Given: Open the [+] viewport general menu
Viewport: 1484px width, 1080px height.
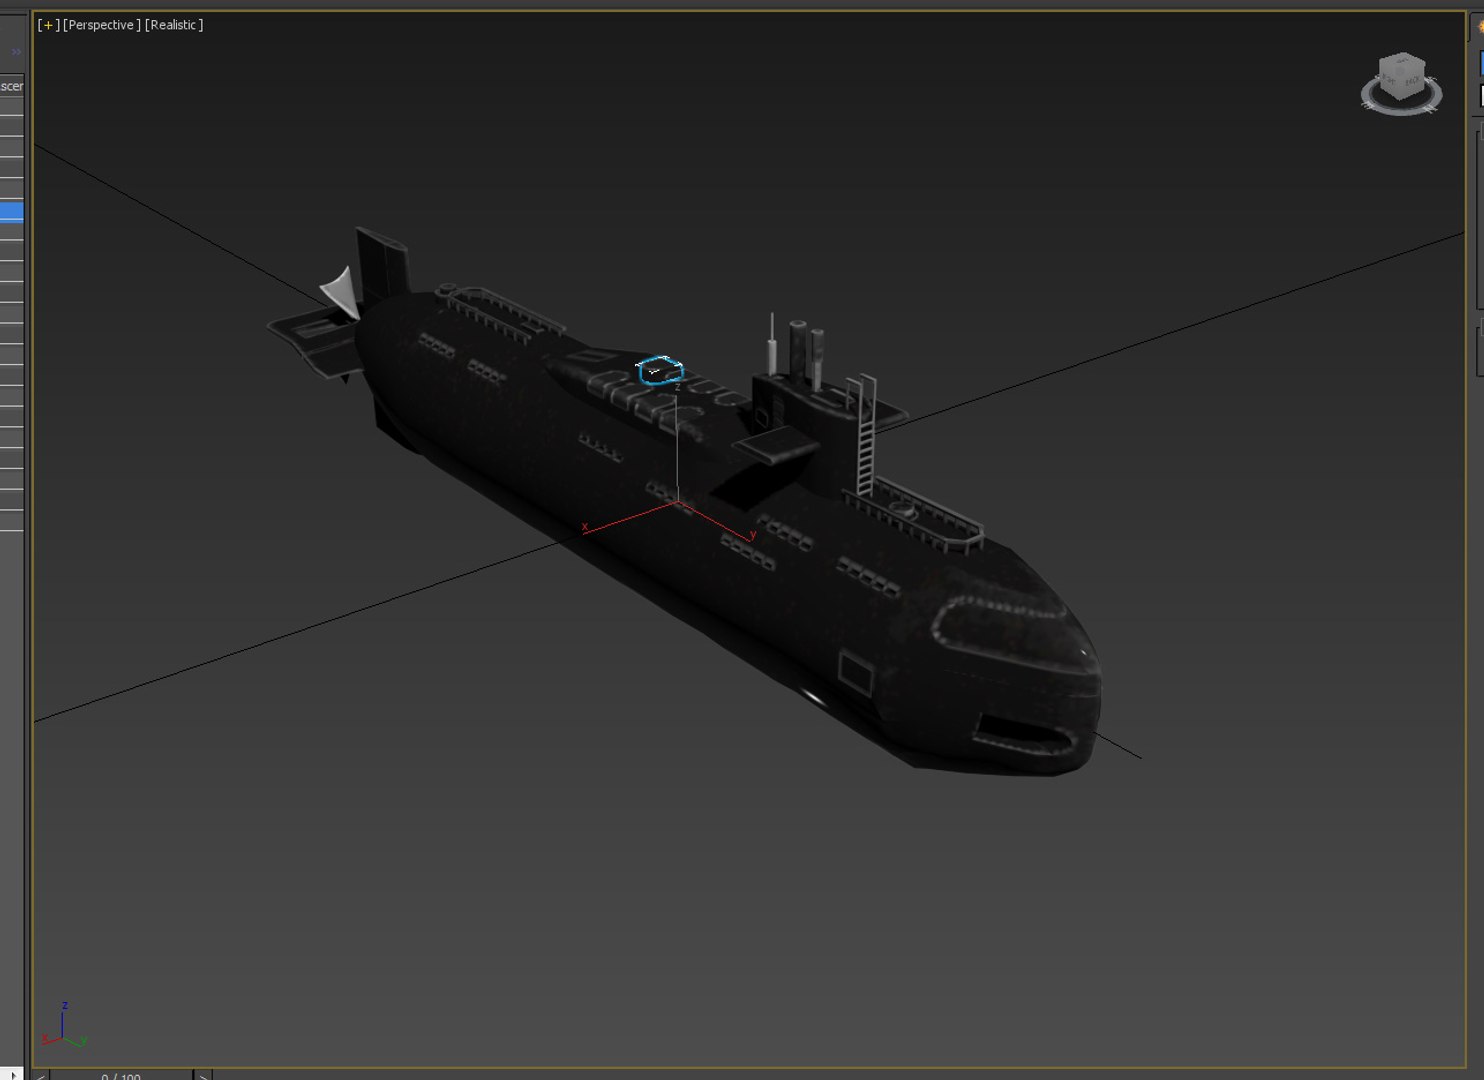Looking at the screenshot, I should pyautogui.click(x=48, y=25).
